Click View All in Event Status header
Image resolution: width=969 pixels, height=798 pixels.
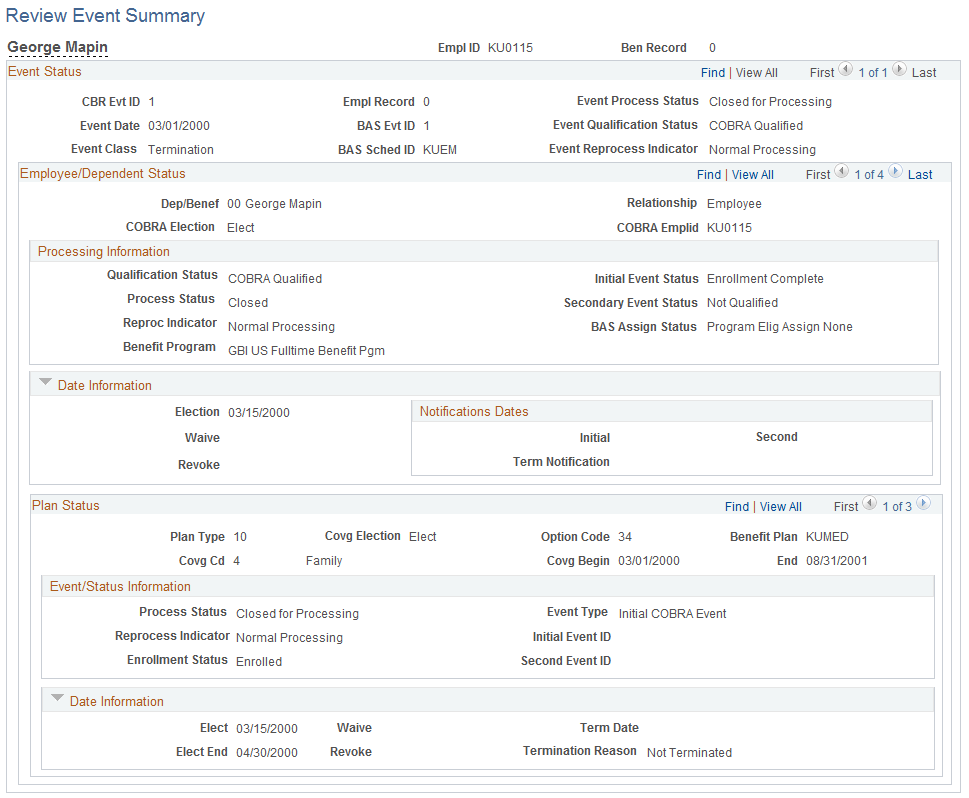click(x=756, y=73)
